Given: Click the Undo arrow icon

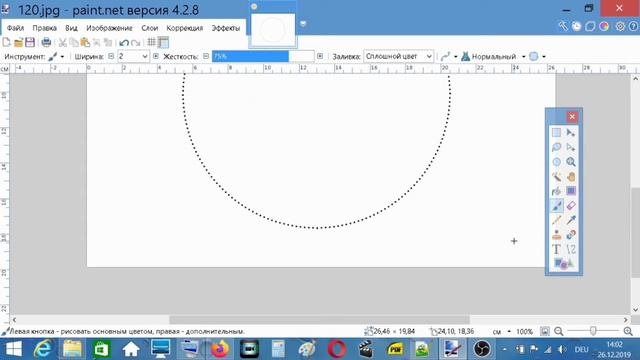Looking at the screenshot, I should click(x=124, y=42).
